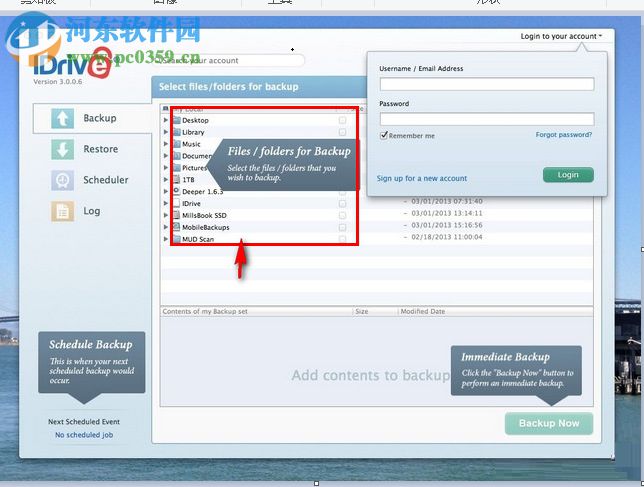Expand the Library folder tree
The image size is (644, 487).
click(166, 132)
